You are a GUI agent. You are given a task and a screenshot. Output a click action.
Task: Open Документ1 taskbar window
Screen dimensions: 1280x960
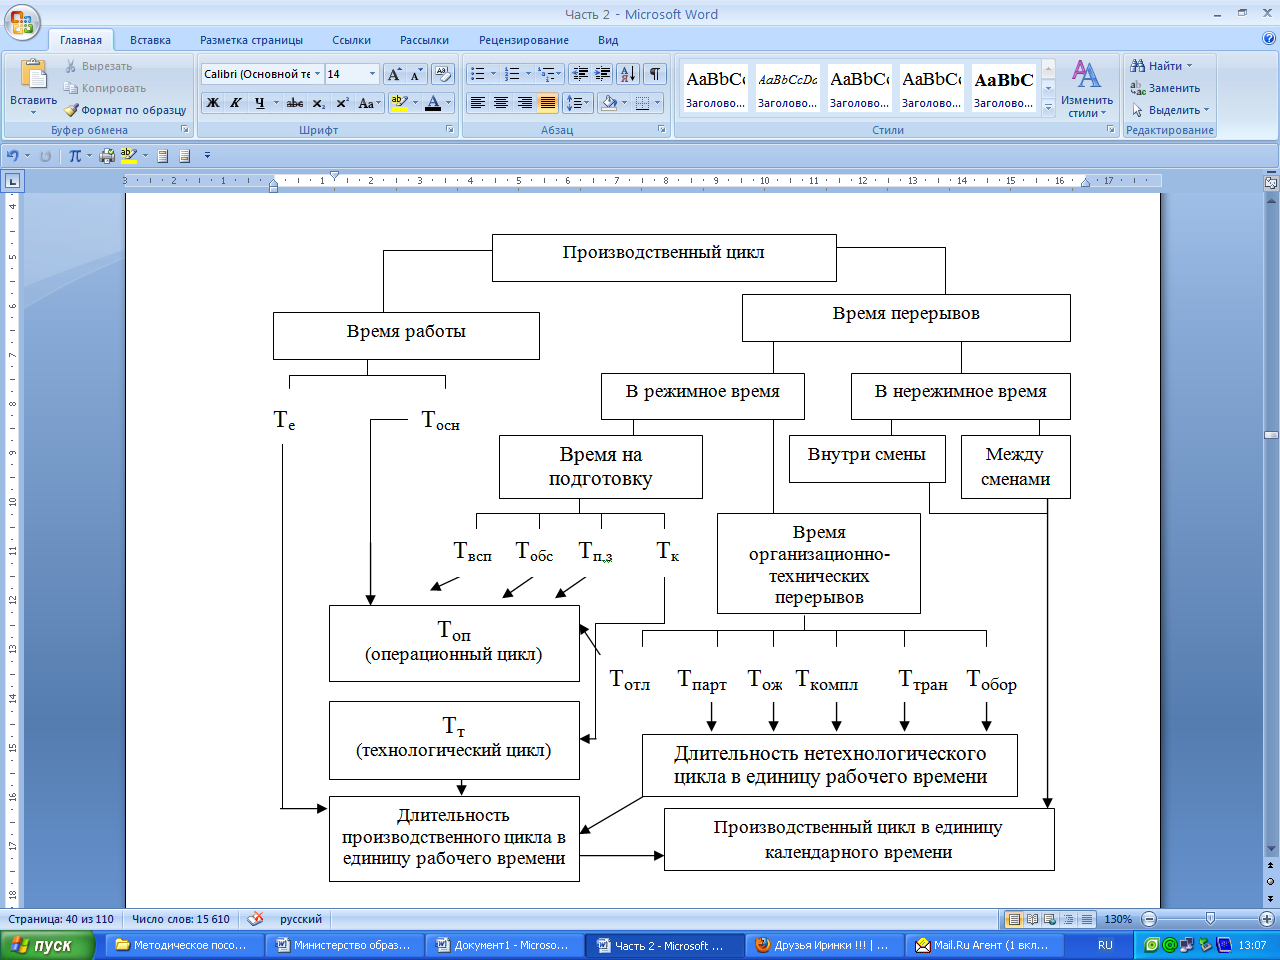pyautogui.click(x=505, y=945)
